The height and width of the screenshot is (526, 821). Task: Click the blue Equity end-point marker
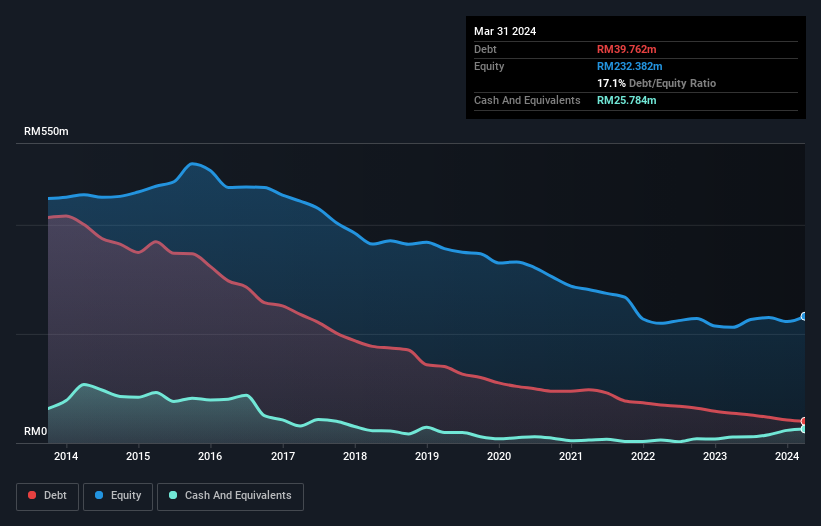804,316
